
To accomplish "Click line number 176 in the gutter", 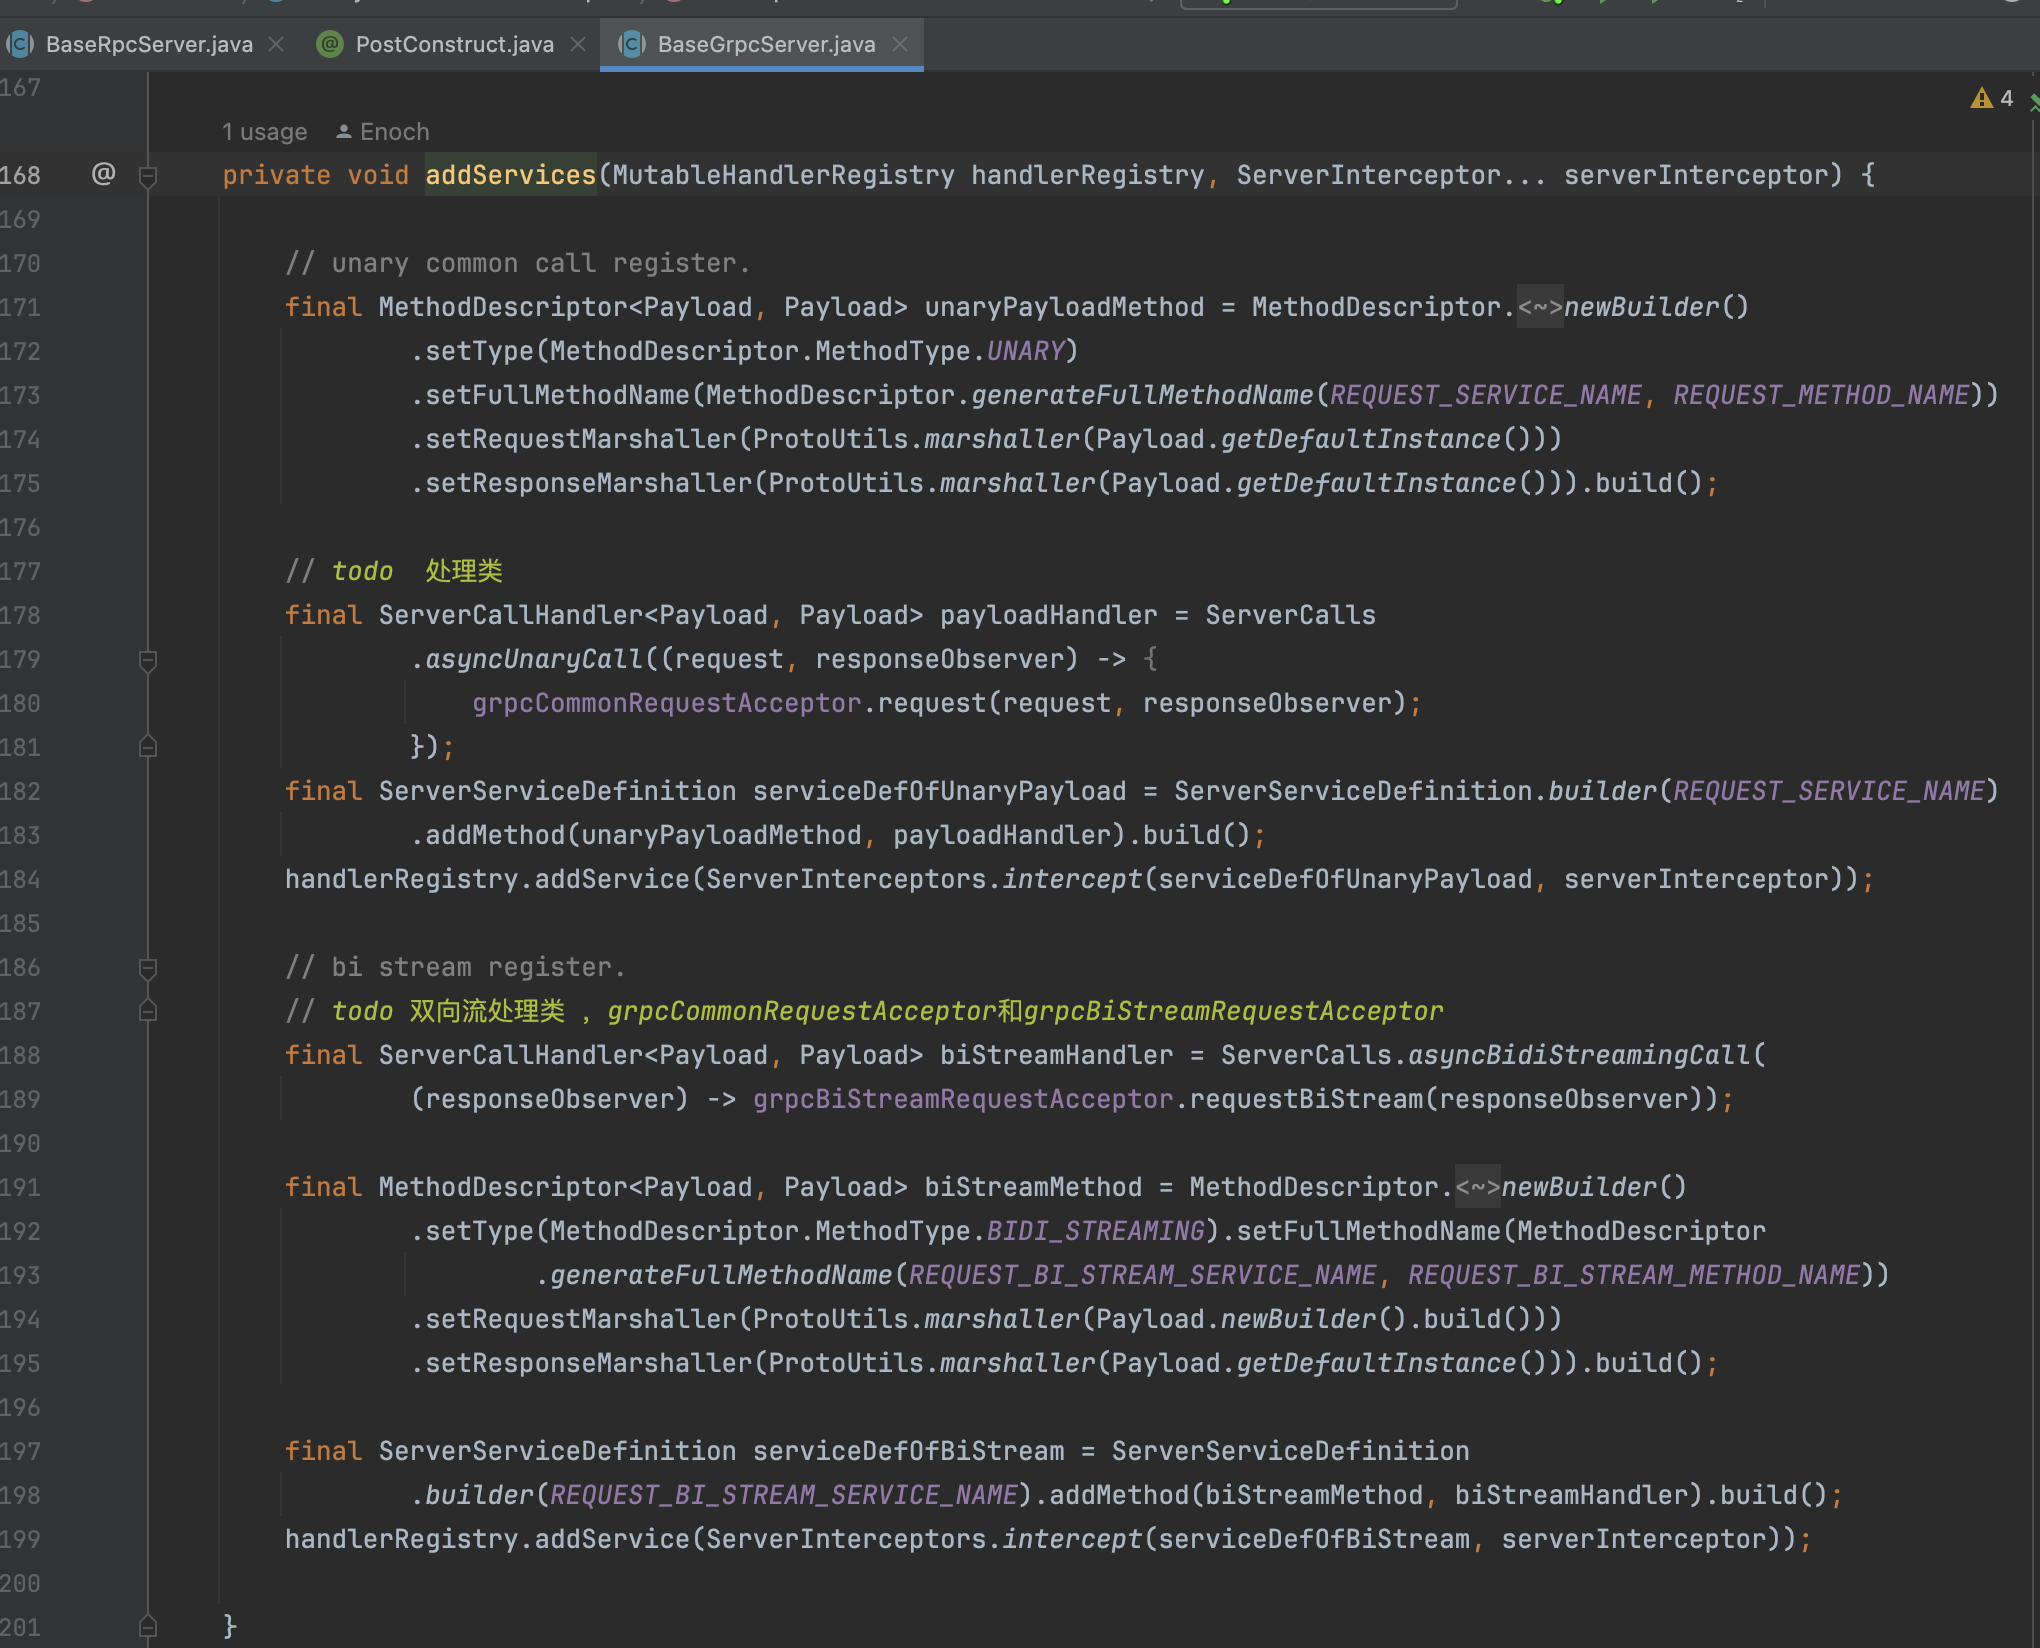I will [x=21, y=527].
